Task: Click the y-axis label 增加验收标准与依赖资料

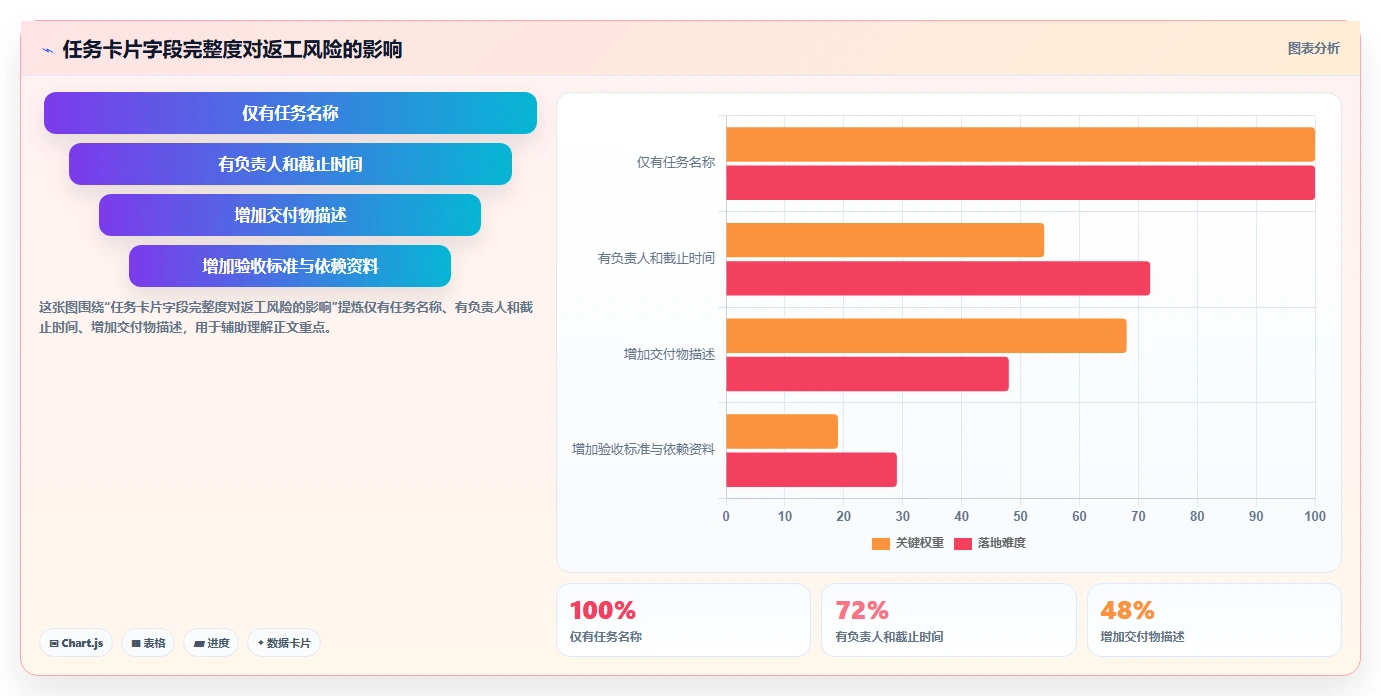Action: [644, 450]
